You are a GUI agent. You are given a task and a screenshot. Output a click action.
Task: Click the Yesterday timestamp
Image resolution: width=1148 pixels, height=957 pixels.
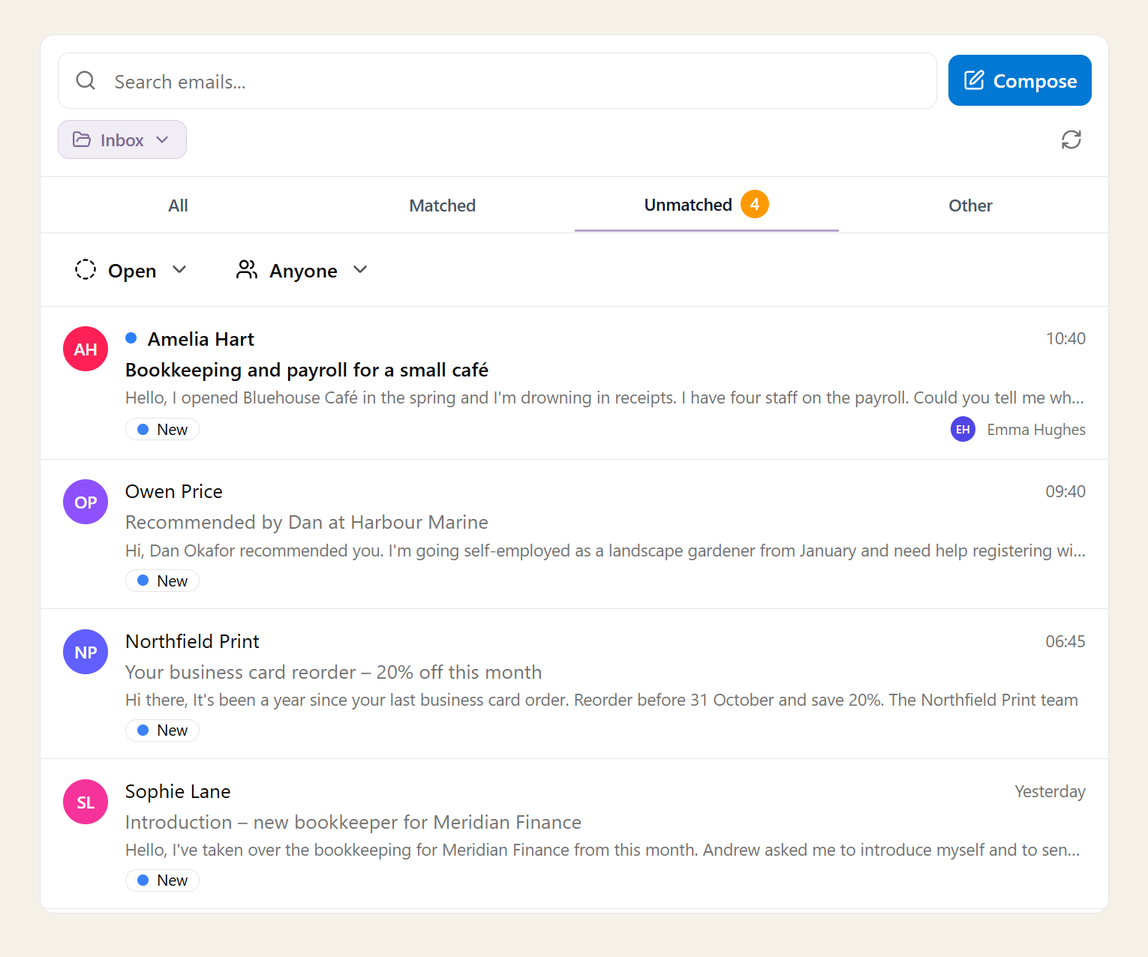click(1050, 792)
